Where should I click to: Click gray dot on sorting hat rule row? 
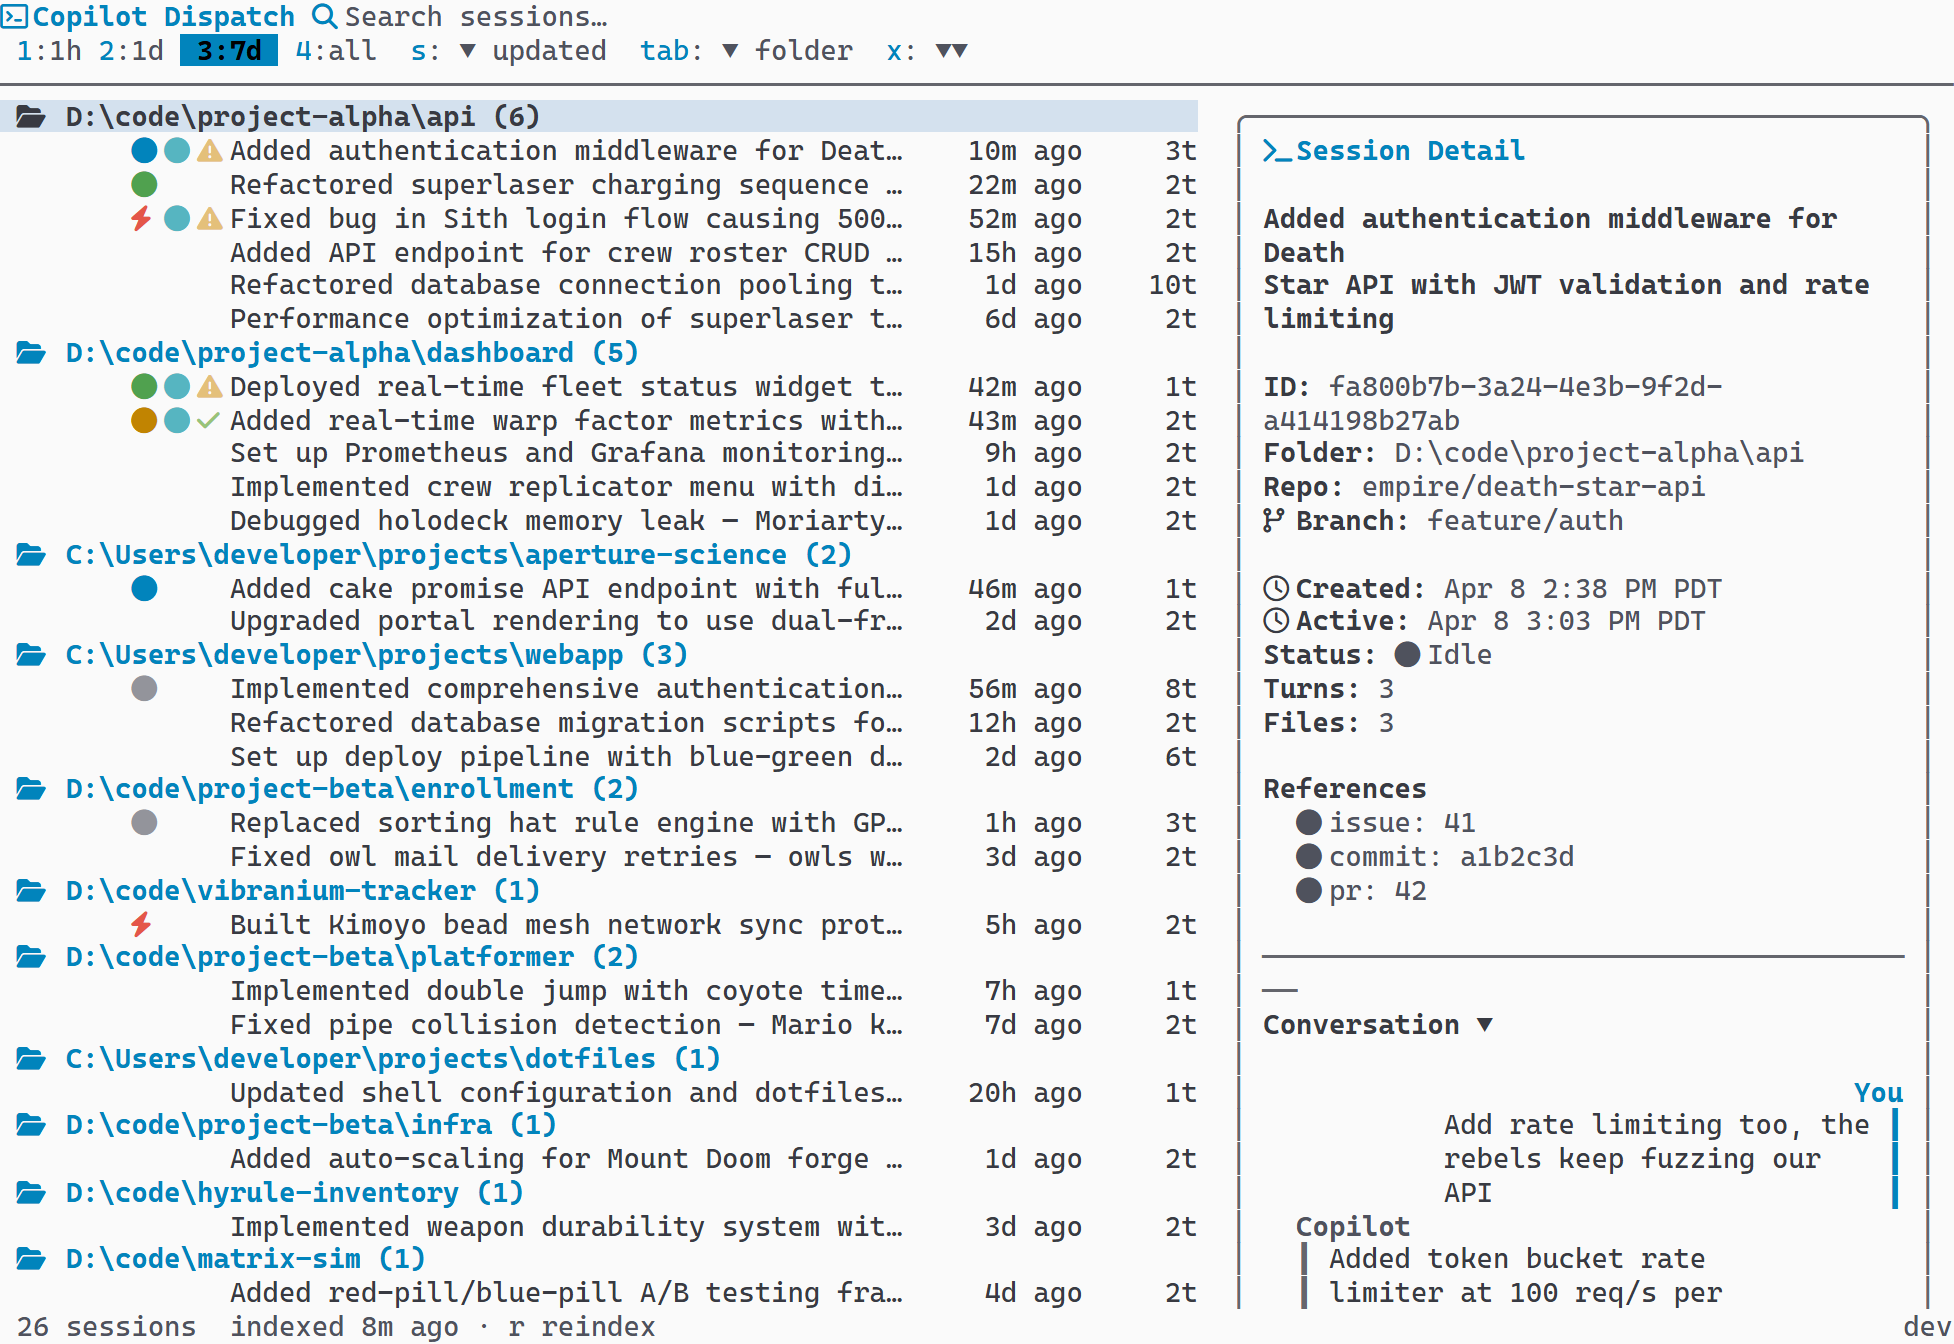[144, 822]
